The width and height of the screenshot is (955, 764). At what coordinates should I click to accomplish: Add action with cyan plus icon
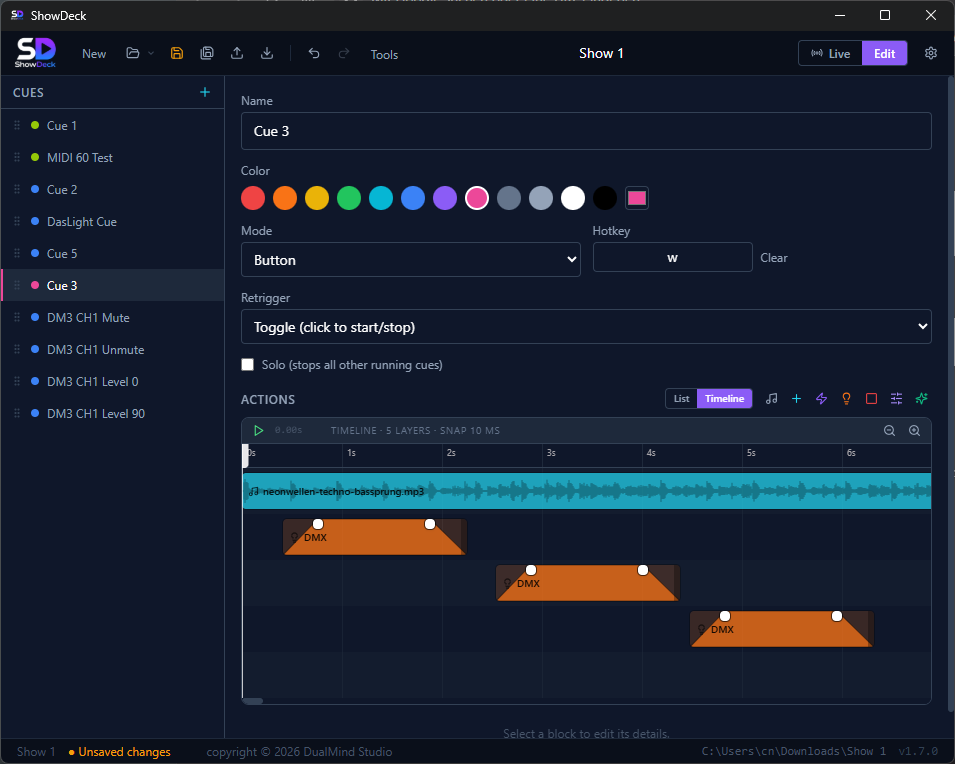pos(796,398)
